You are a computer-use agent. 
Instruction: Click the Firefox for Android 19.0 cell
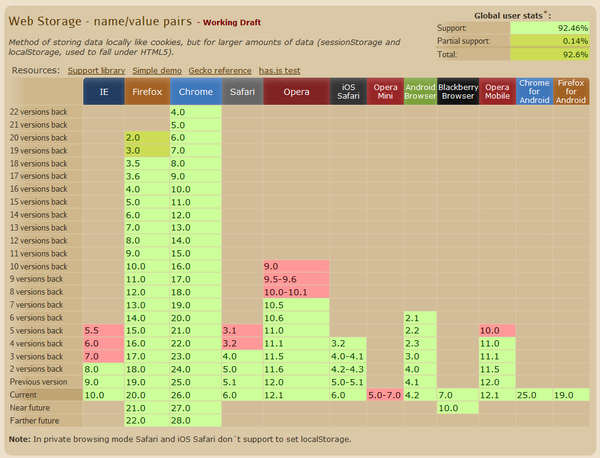[x=571, y=395]
